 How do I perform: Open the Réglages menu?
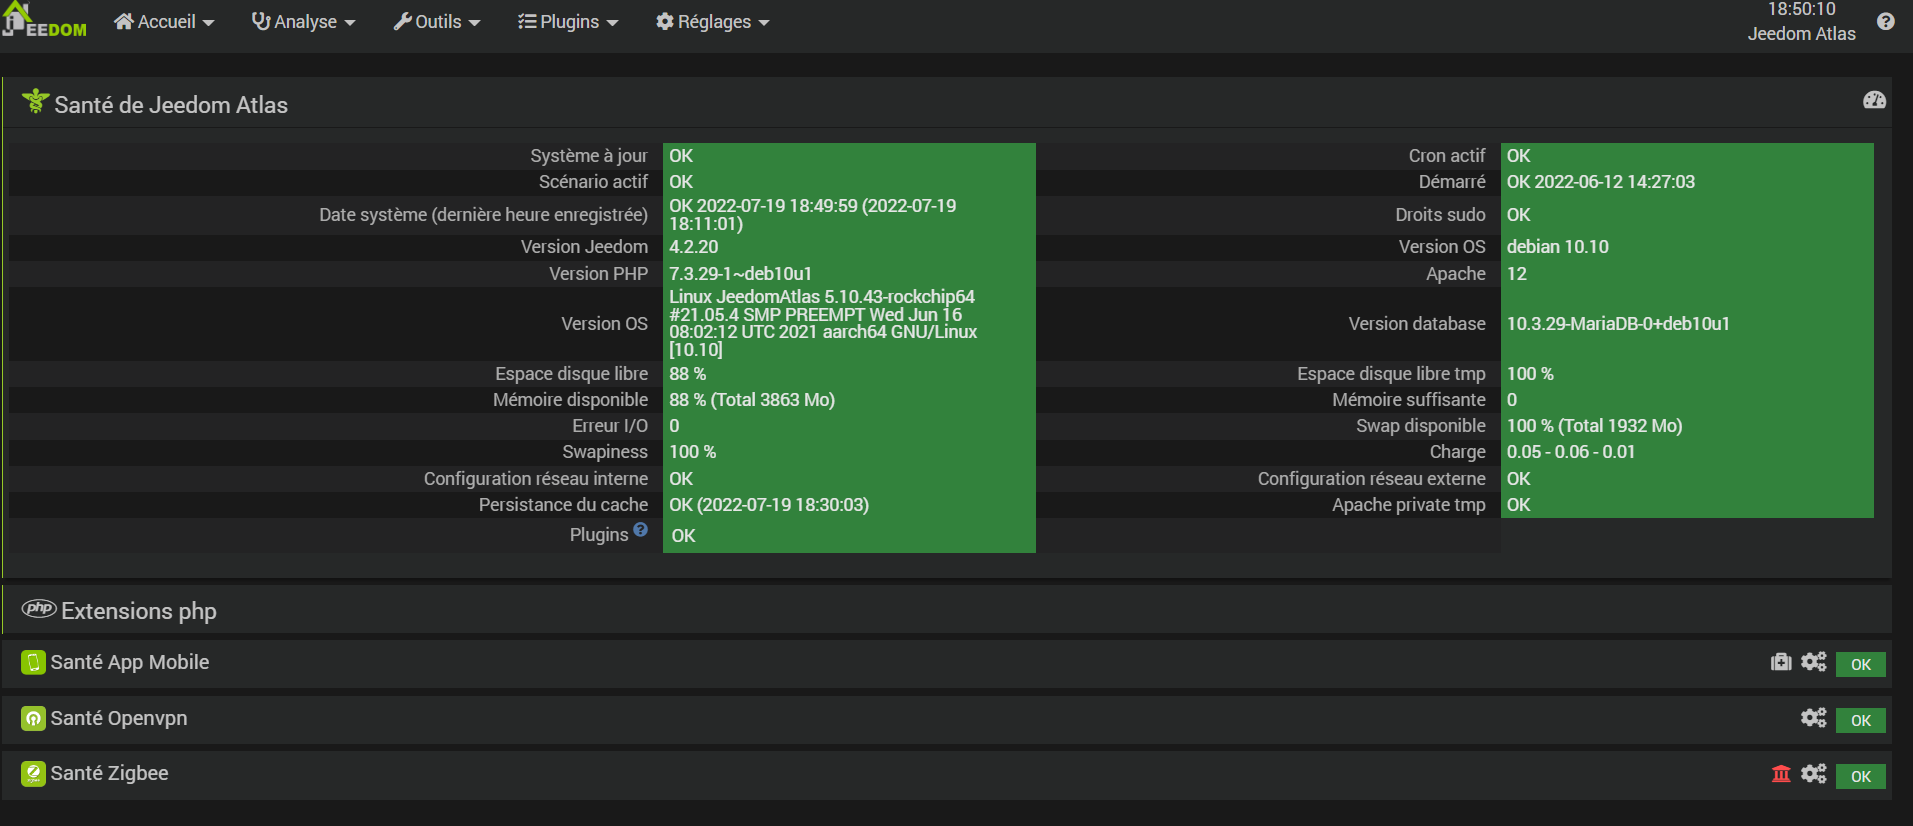[712, 22]
